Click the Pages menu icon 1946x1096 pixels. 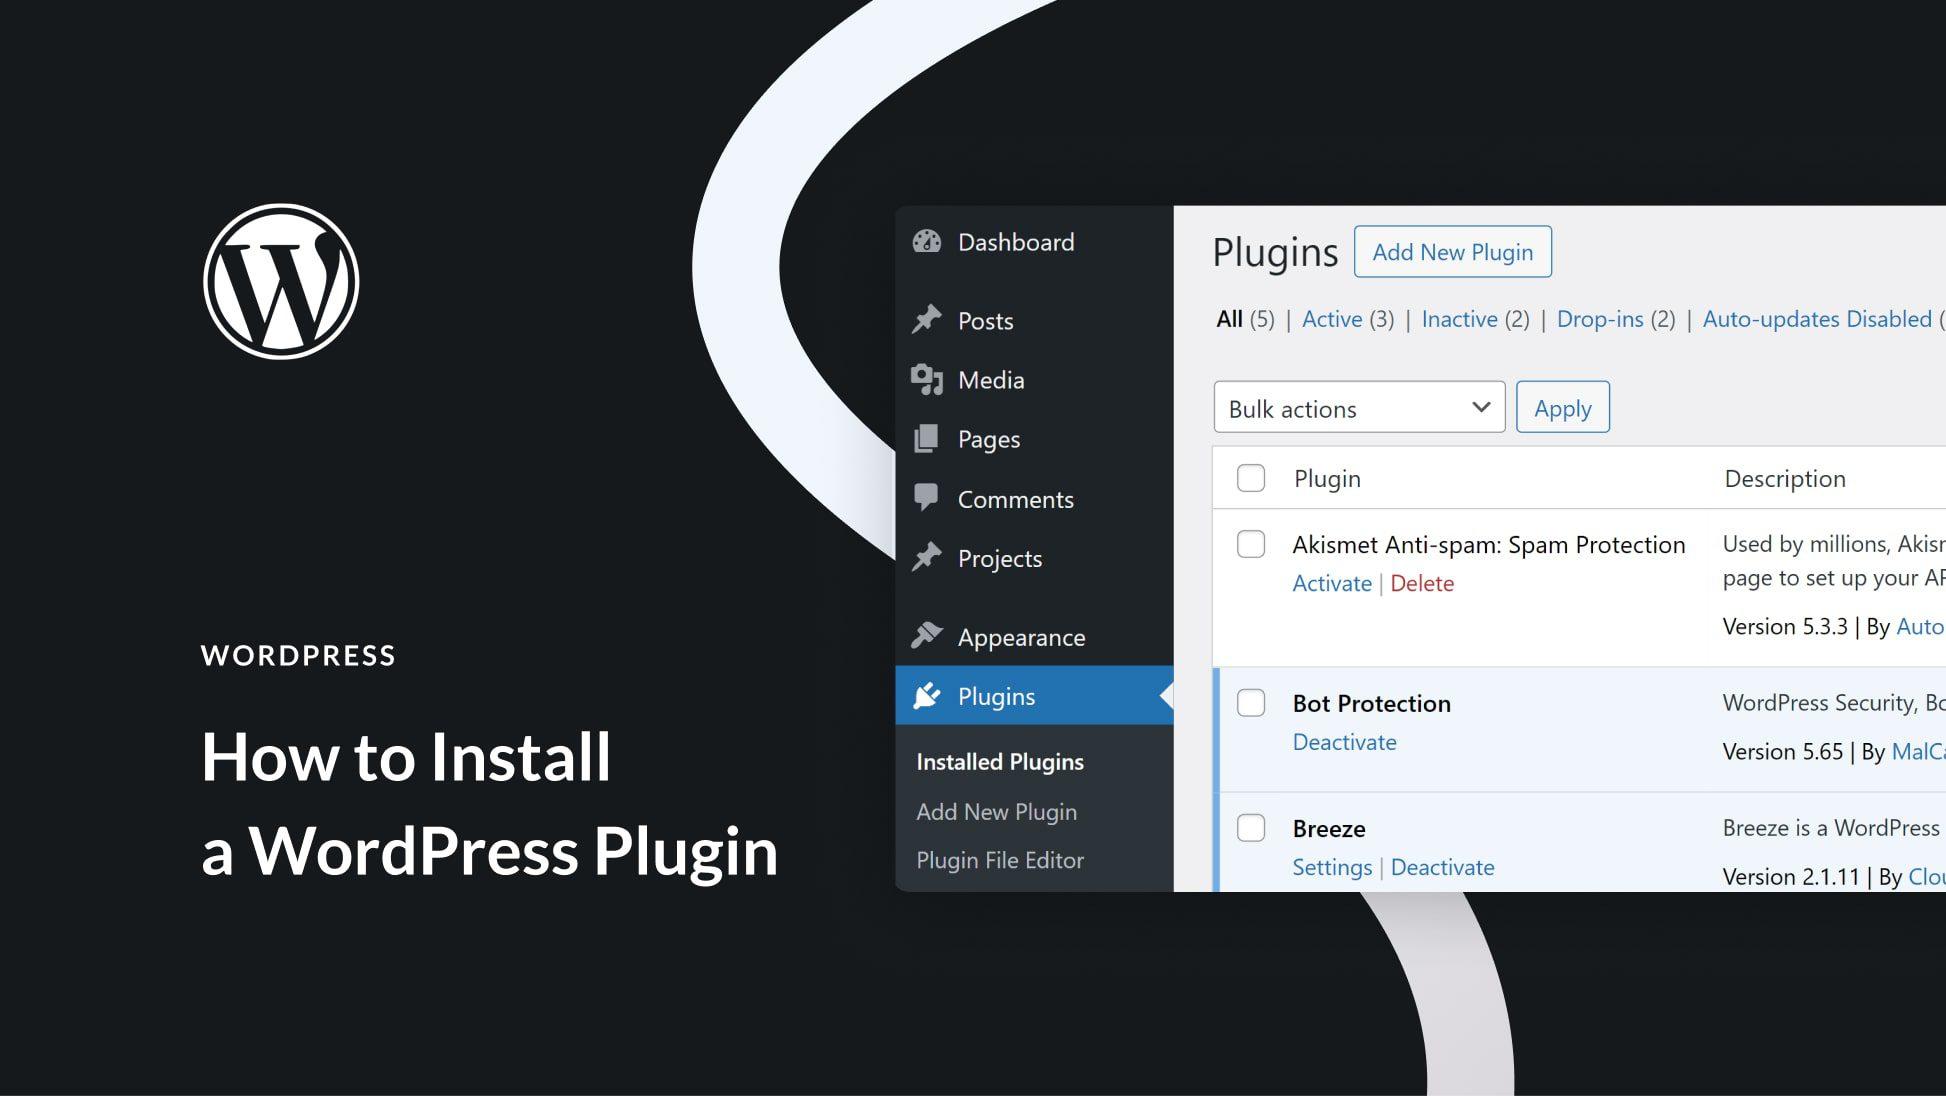pyautogui.click(x=925, y=437)
